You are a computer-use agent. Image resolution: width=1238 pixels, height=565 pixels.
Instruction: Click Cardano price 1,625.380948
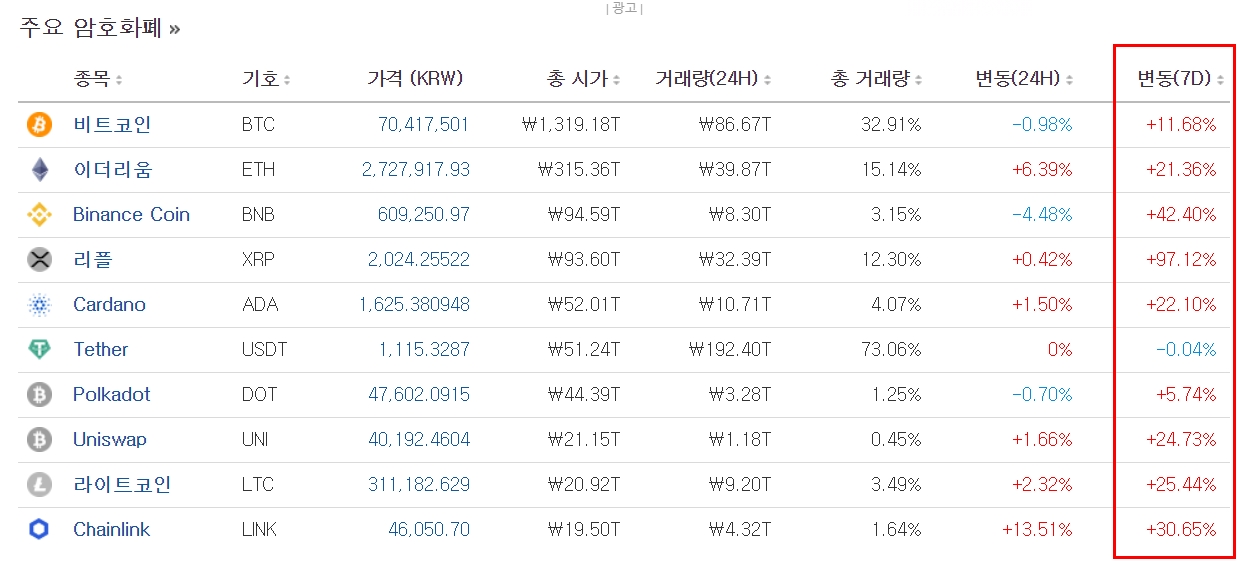coord(414,305)
